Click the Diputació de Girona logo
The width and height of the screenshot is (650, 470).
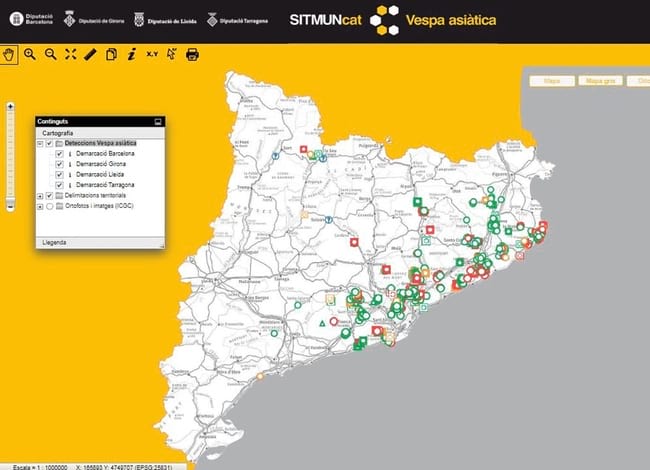pos(94,19)
